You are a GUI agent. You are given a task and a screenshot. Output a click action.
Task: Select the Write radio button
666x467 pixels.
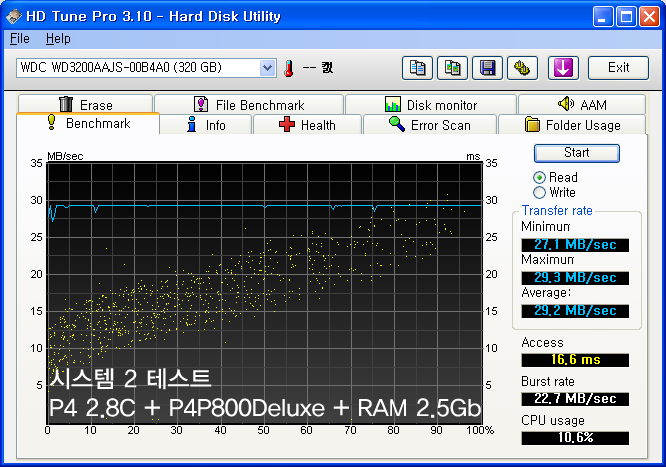[x=539, y=192]
